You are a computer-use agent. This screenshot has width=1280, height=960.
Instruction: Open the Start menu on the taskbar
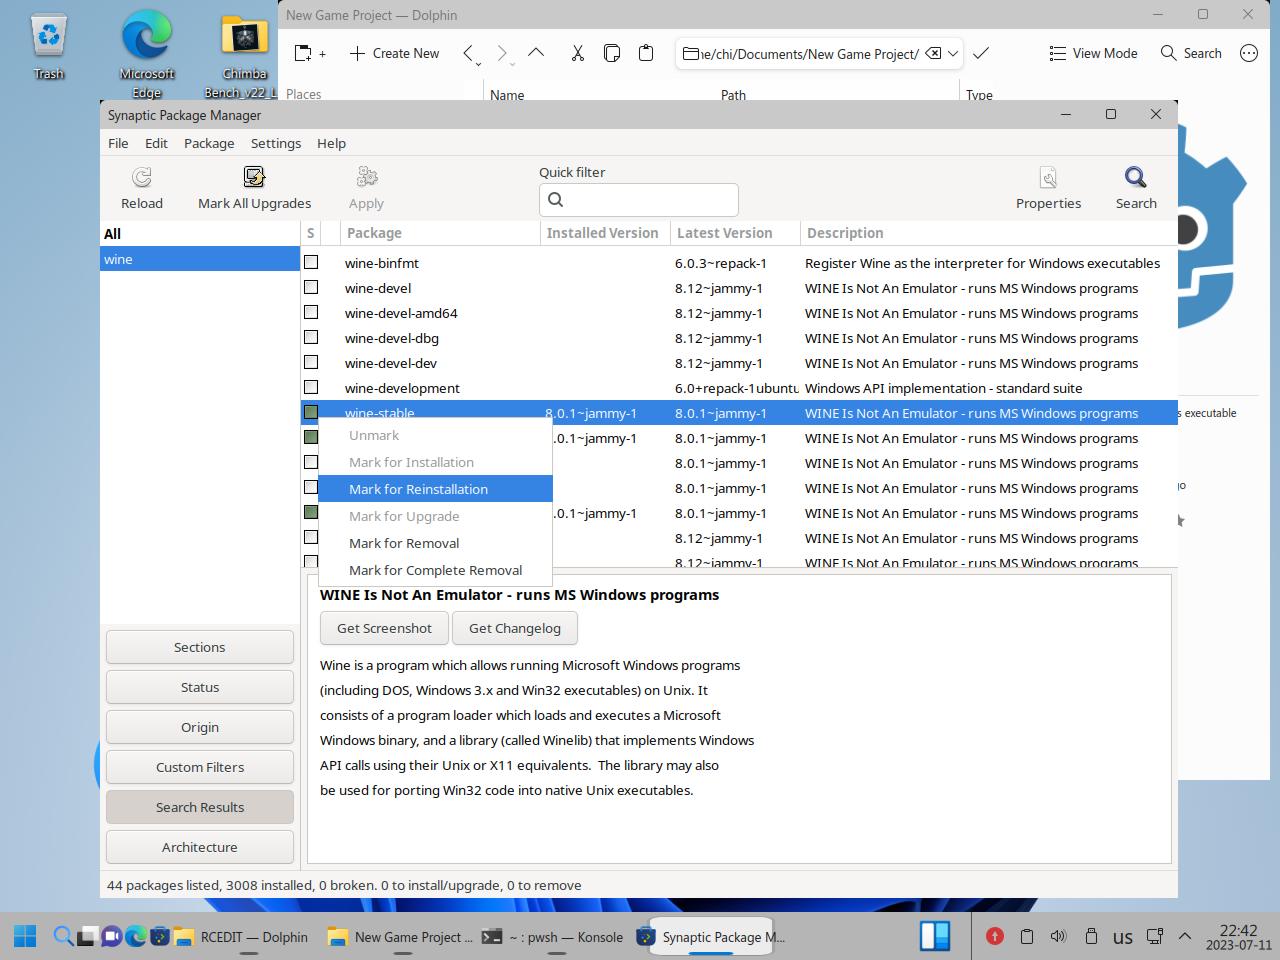25,937
